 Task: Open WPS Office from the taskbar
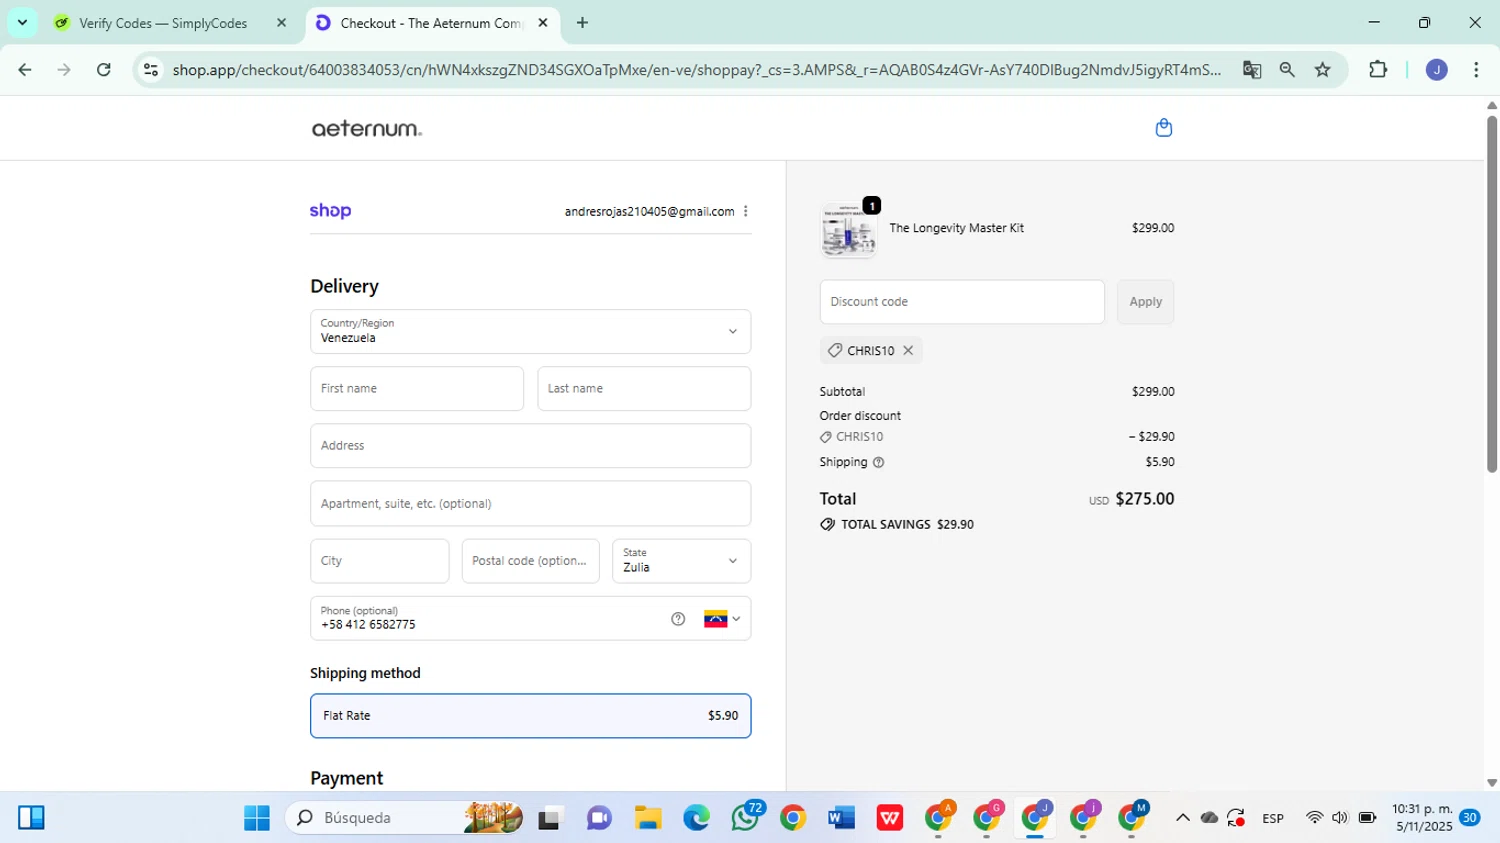(890, 818)
